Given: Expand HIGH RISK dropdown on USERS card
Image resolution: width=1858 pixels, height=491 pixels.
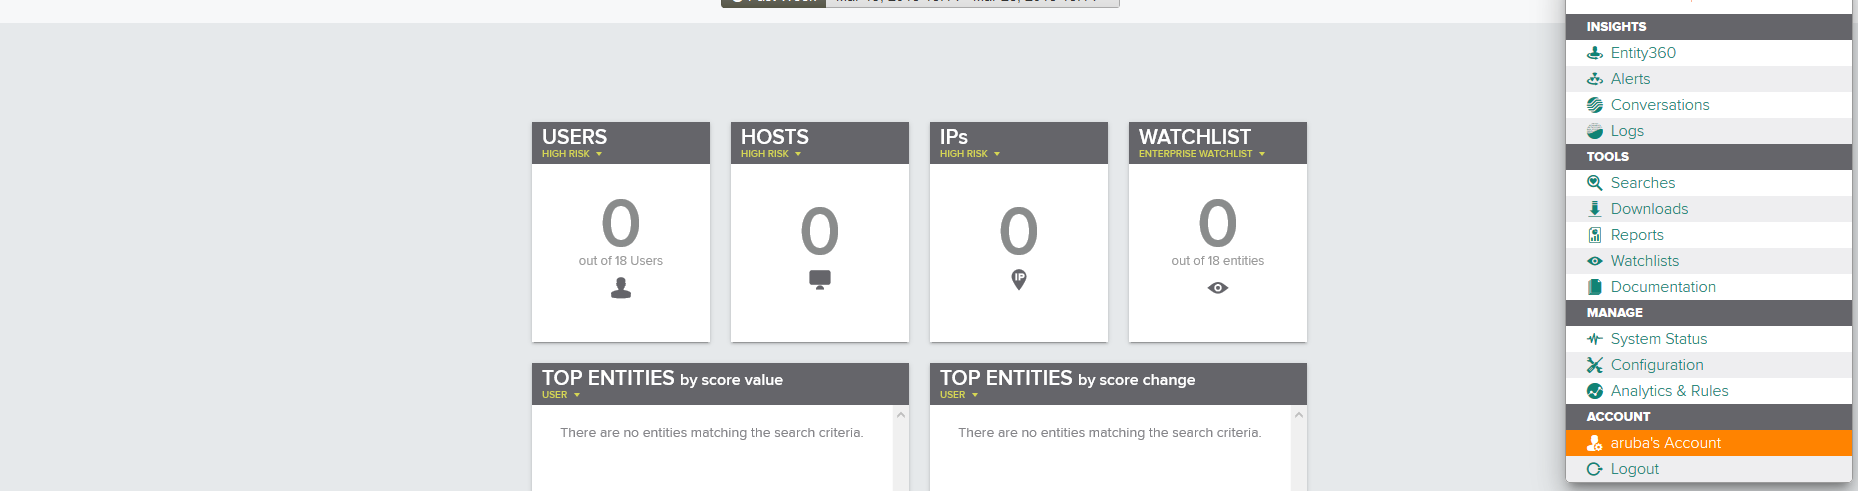Looking at the screenshot, I should click(572, 154).
